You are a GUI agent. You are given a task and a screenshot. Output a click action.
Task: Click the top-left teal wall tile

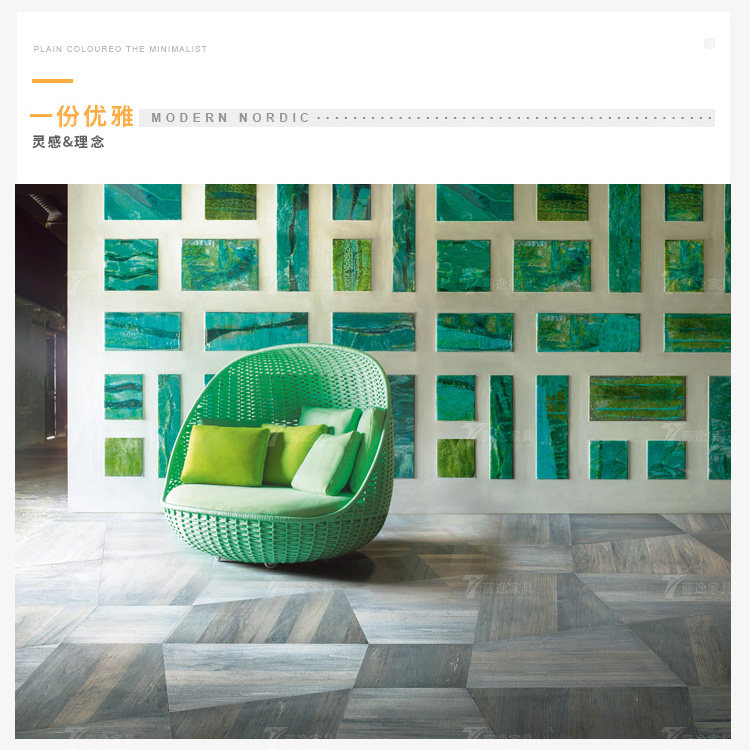click(143, 202)
